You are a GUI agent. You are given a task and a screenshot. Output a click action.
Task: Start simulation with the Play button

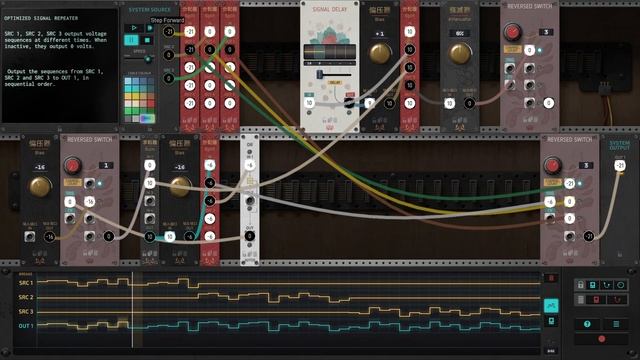(x=134, y=28)
